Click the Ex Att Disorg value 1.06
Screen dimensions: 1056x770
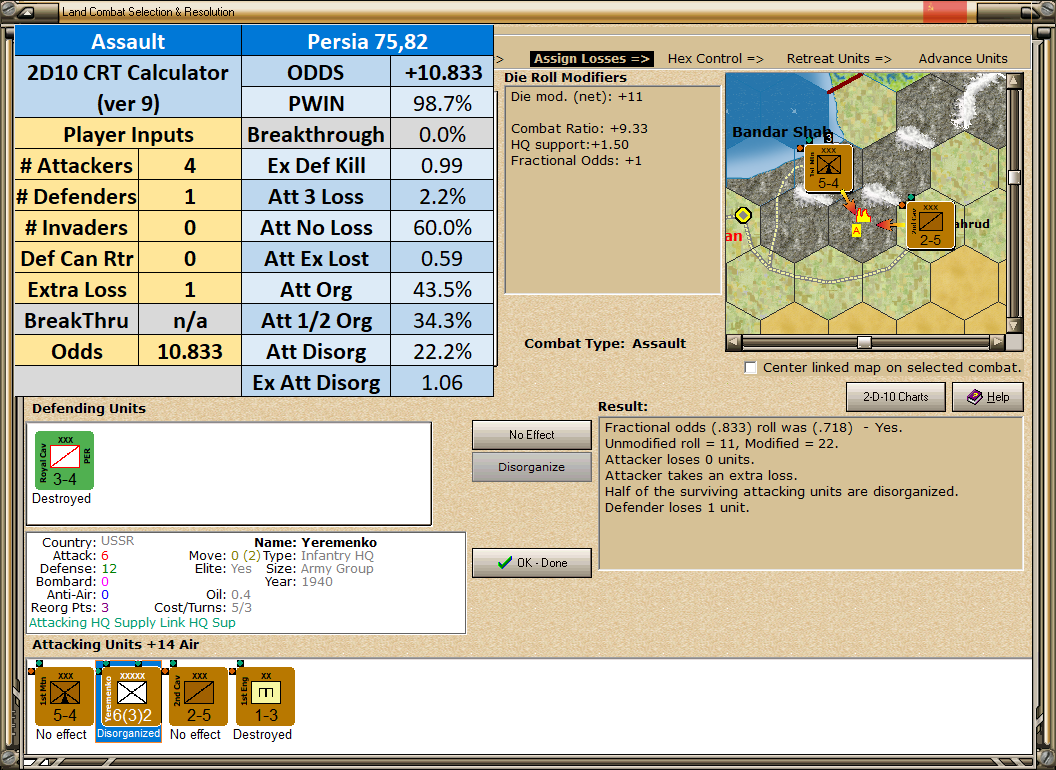(x=442, y=383)
